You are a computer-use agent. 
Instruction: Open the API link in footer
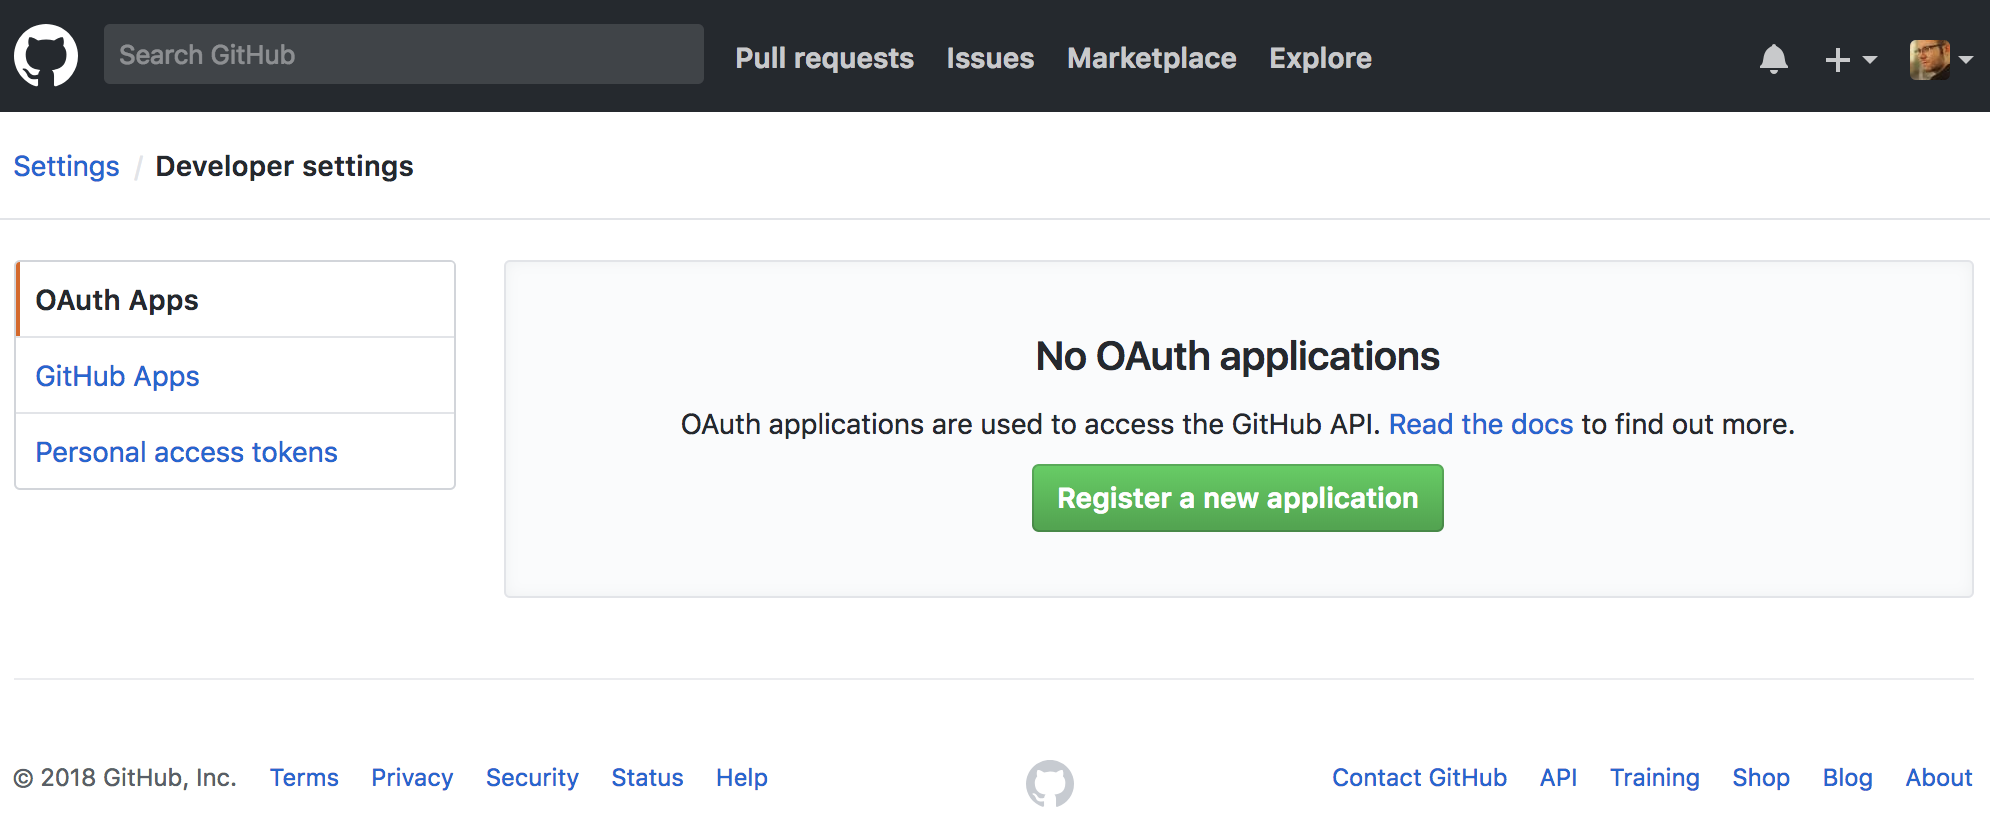(1558, 778)
